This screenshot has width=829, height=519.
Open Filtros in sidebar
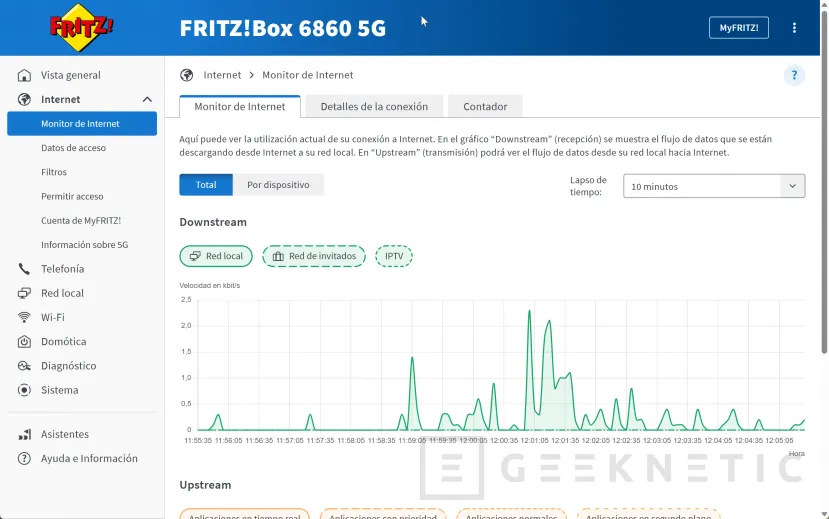pos(54,172)
